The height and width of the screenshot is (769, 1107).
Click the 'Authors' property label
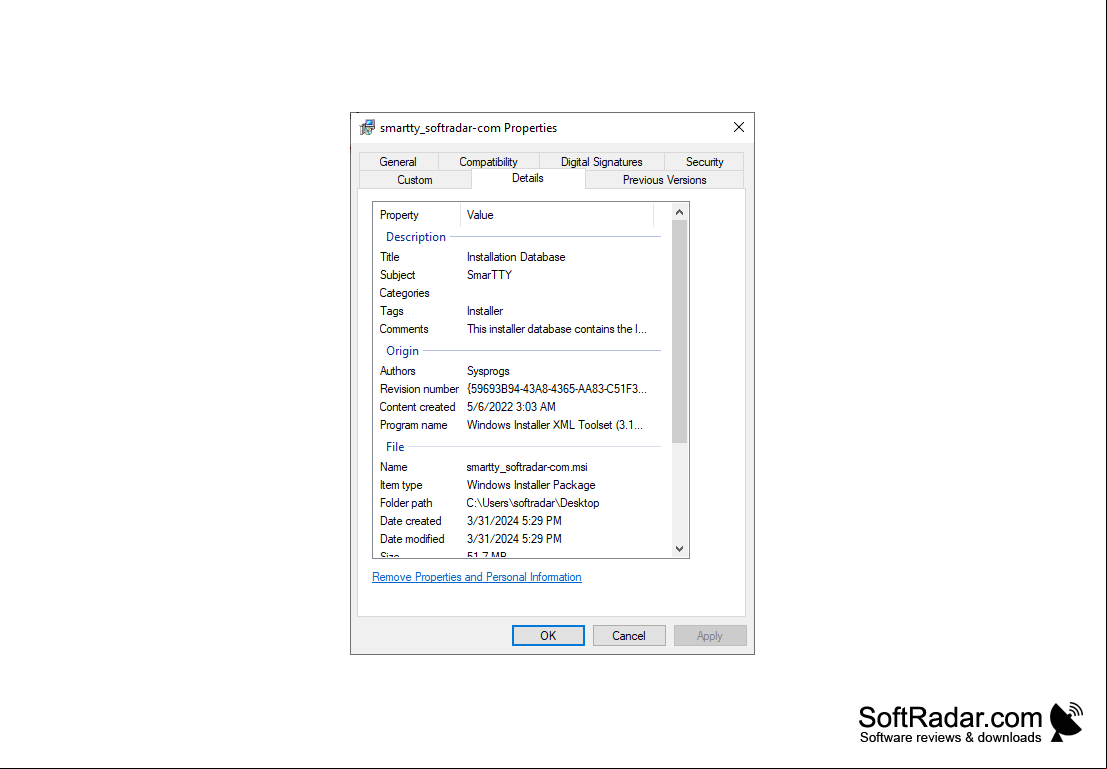click(397, 371)
